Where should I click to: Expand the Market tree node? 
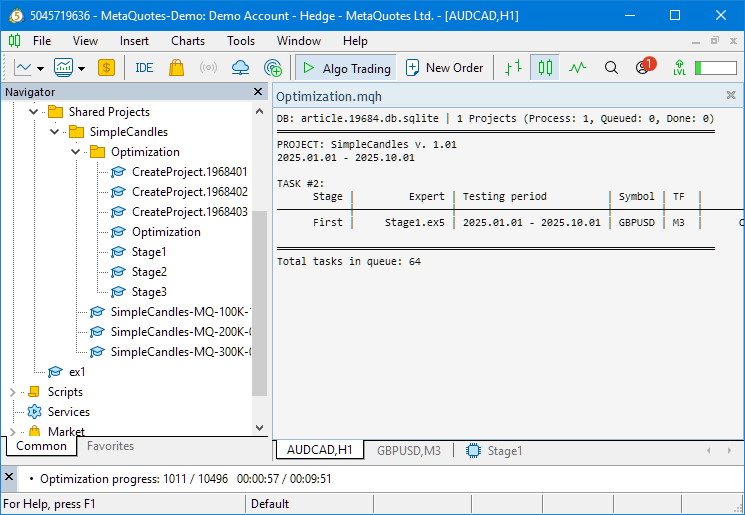[x=12, y=432]
